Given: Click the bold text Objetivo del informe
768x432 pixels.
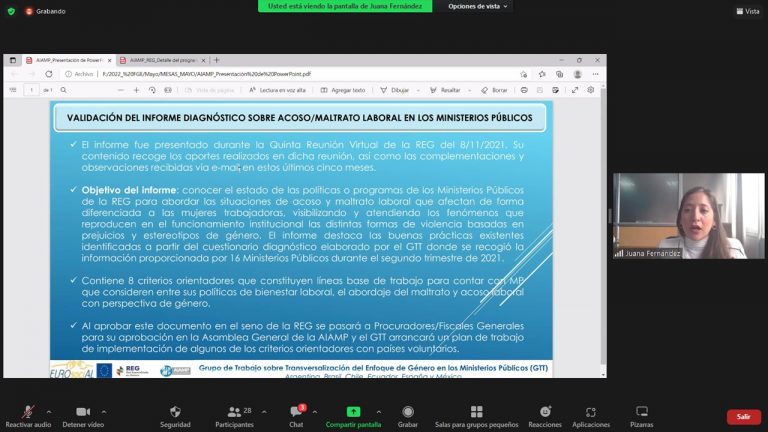Looking at the screenshot, I should [129, 190].
